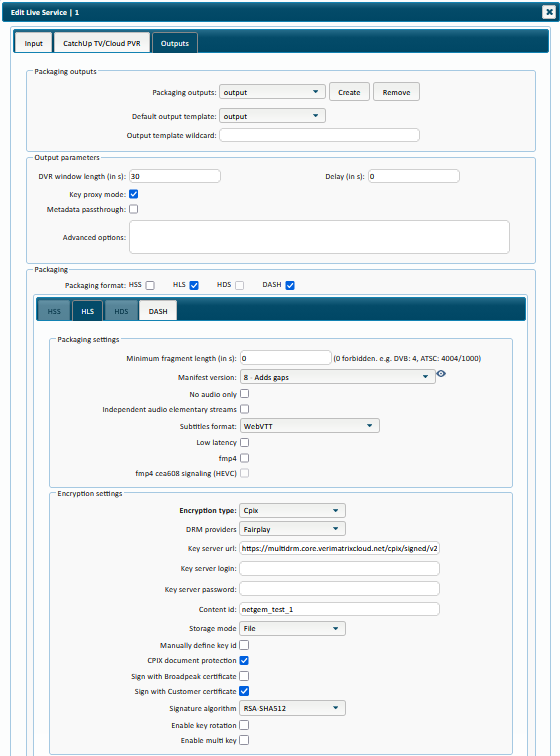The width and height of the screenshot is (560, 756).
Task: Open the Signature algorithm dropdown
Action: tap(292, 708)
